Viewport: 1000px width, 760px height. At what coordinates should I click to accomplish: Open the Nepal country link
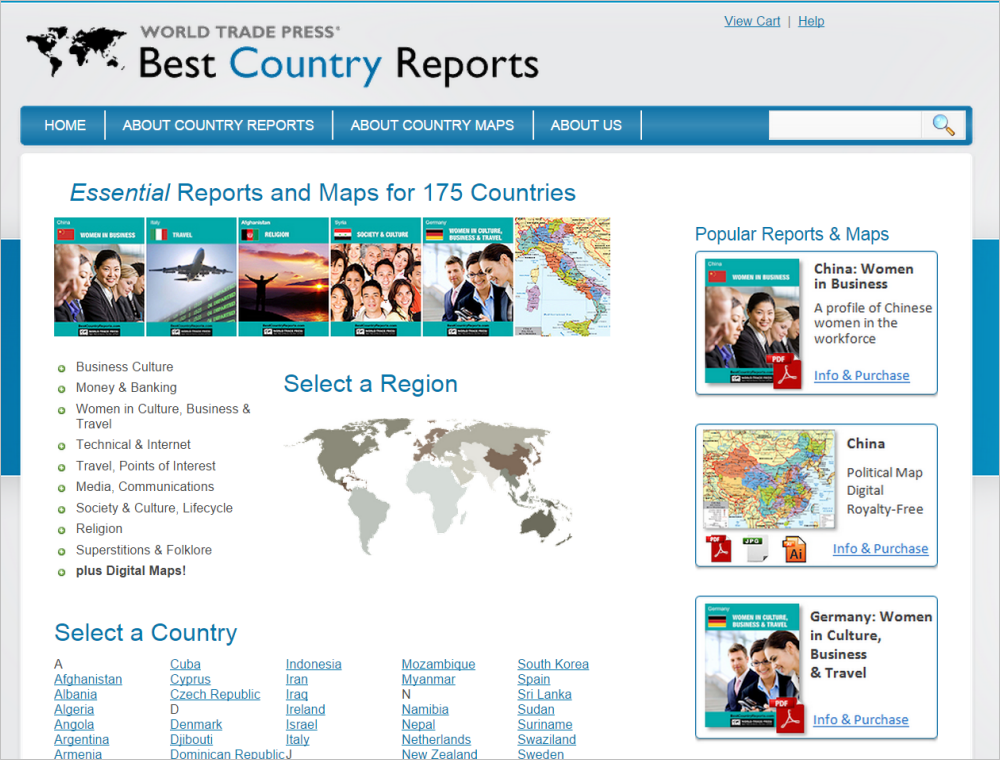tap(418, 725)
